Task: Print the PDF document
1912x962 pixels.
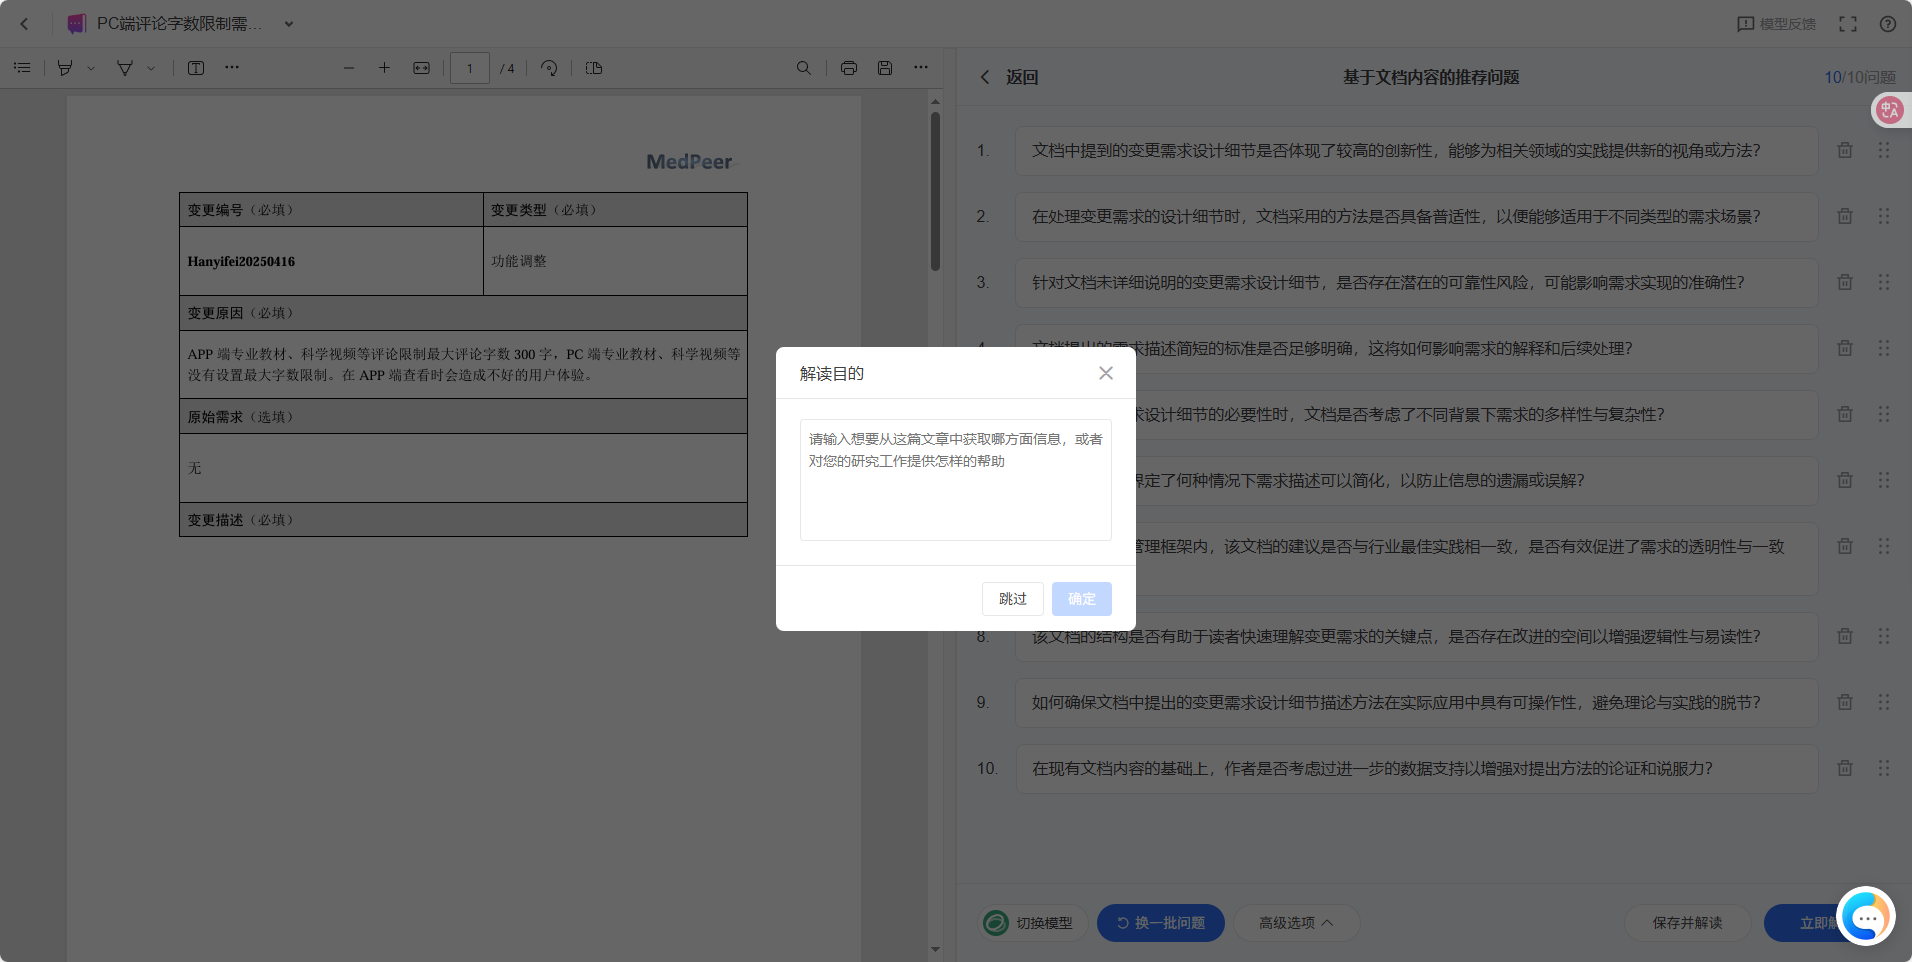Action: pyautogui.click(x=848, y=68)
